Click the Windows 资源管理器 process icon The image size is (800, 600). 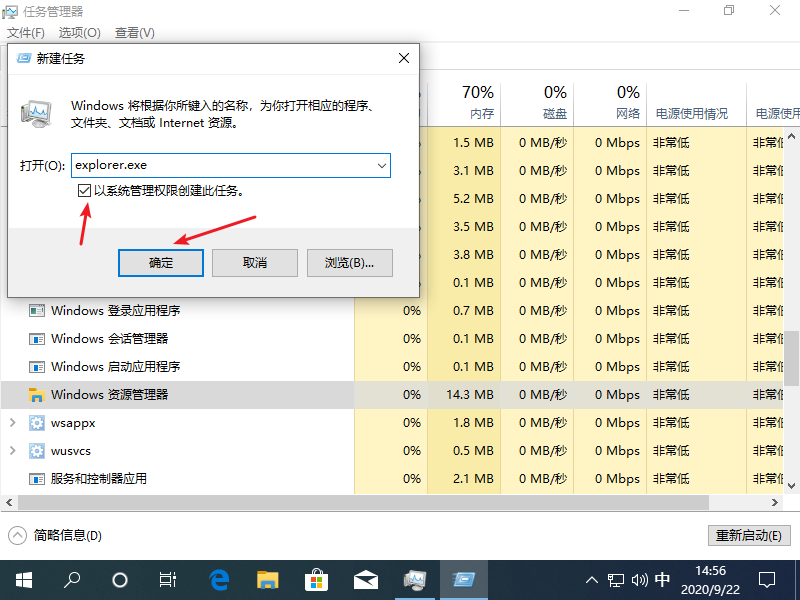pos(38,394)
